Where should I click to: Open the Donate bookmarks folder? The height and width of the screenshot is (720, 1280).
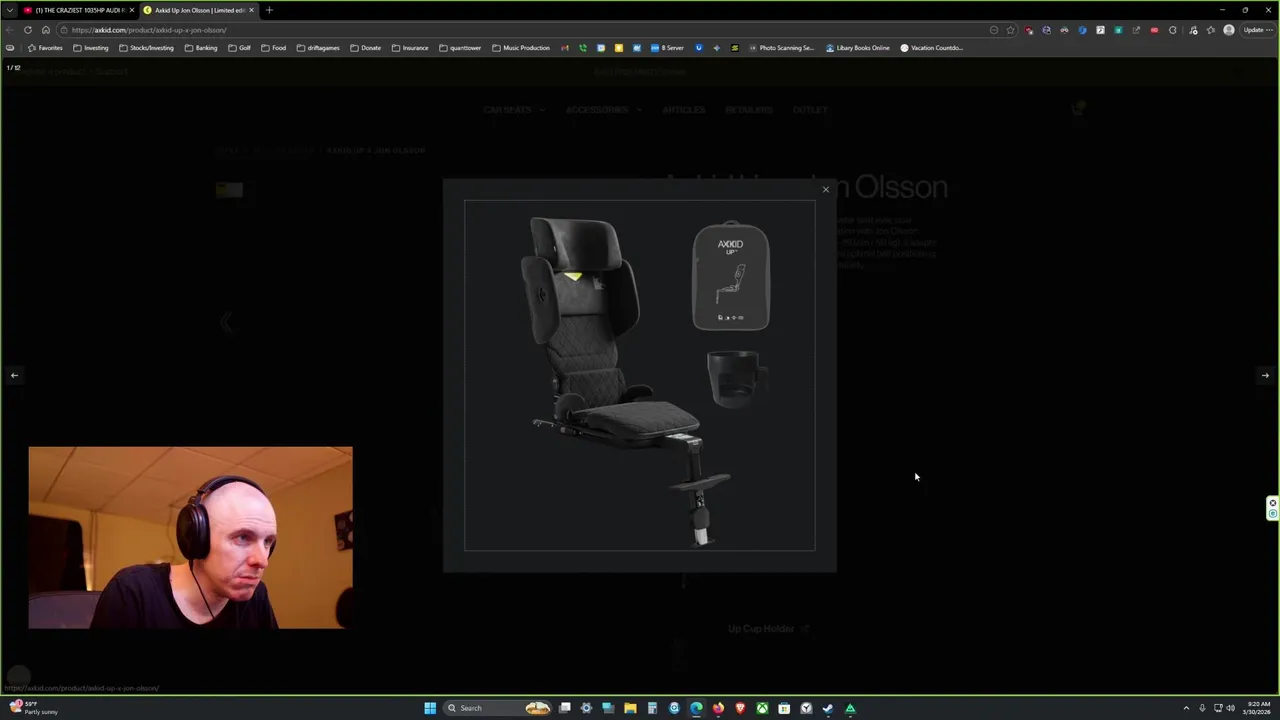365,48
